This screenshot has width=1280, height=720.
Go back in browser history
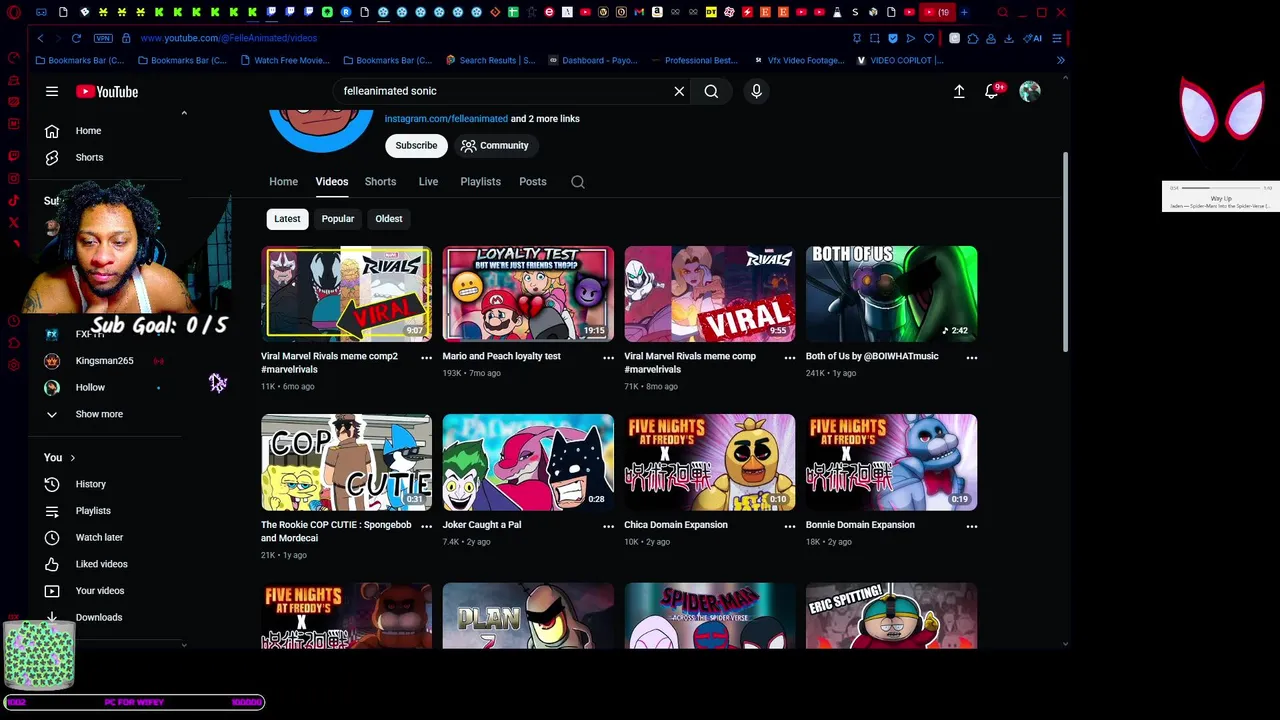pos(41,38)
